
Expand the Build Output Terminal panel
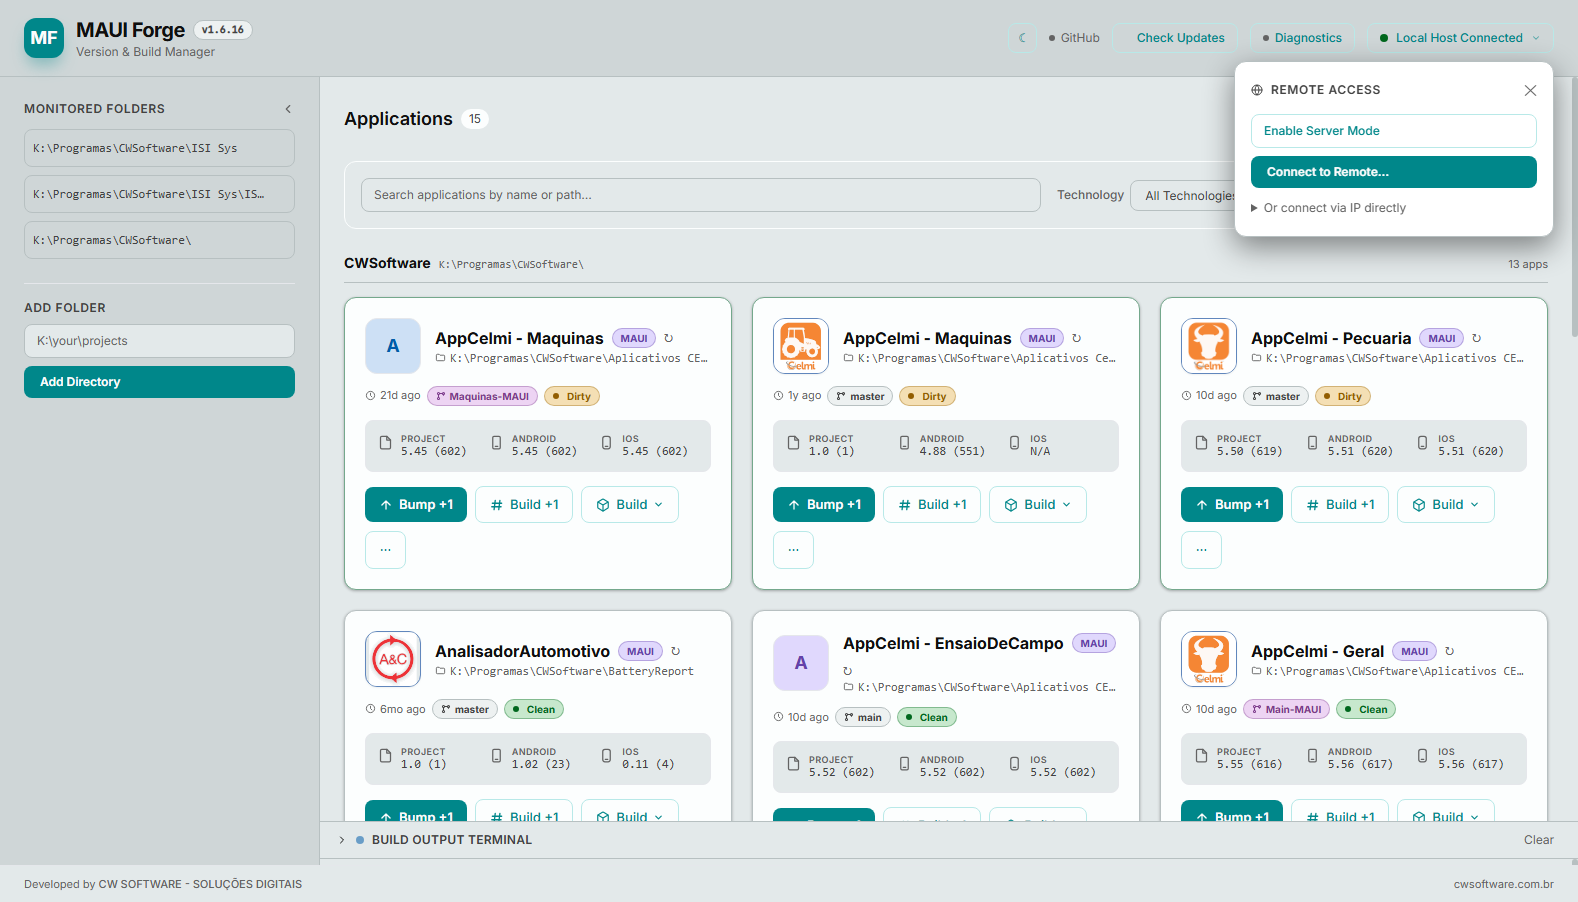(x=342, y=840)
